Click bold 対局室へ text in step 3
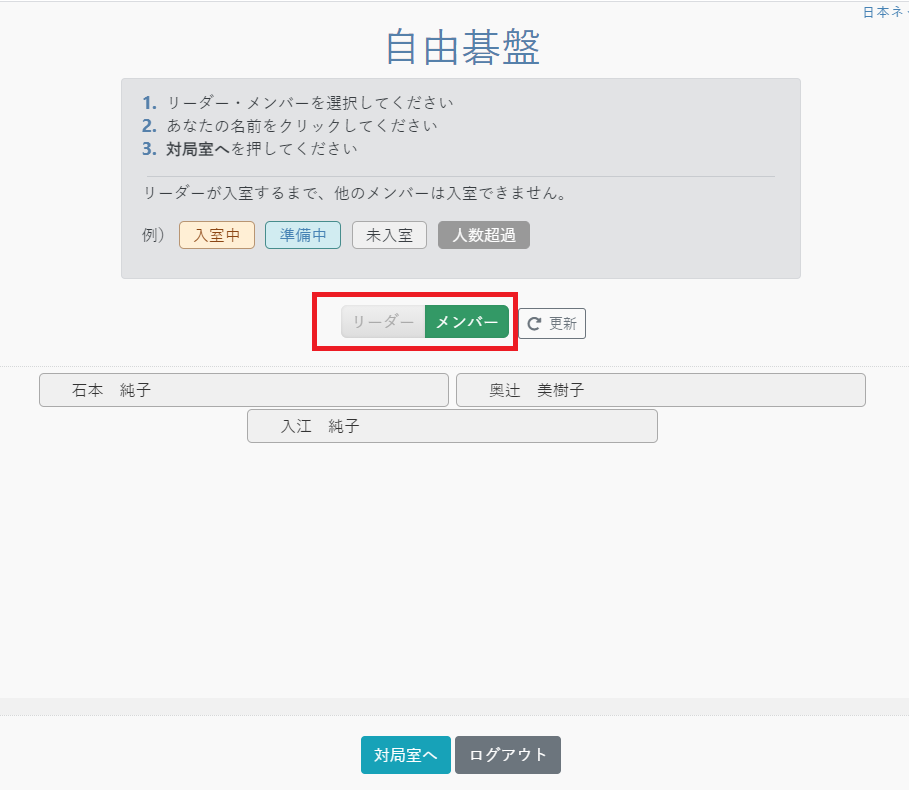The image size is (909, 790). tap(198, 149)
